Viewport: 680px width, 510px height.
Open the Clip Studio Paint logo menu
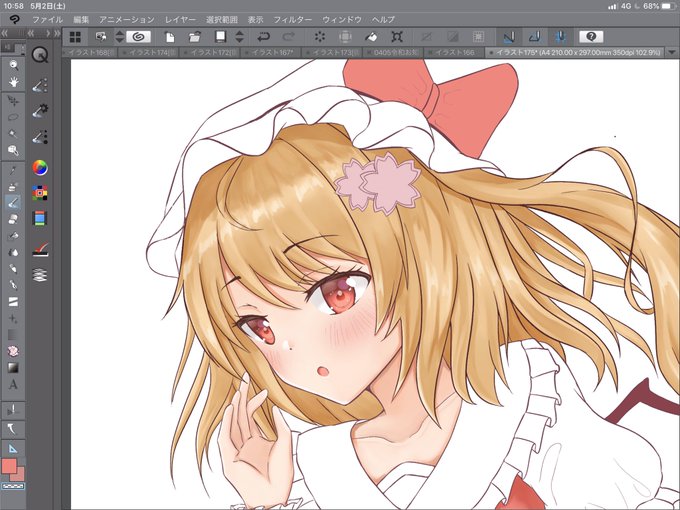click(x=14, y=20)
